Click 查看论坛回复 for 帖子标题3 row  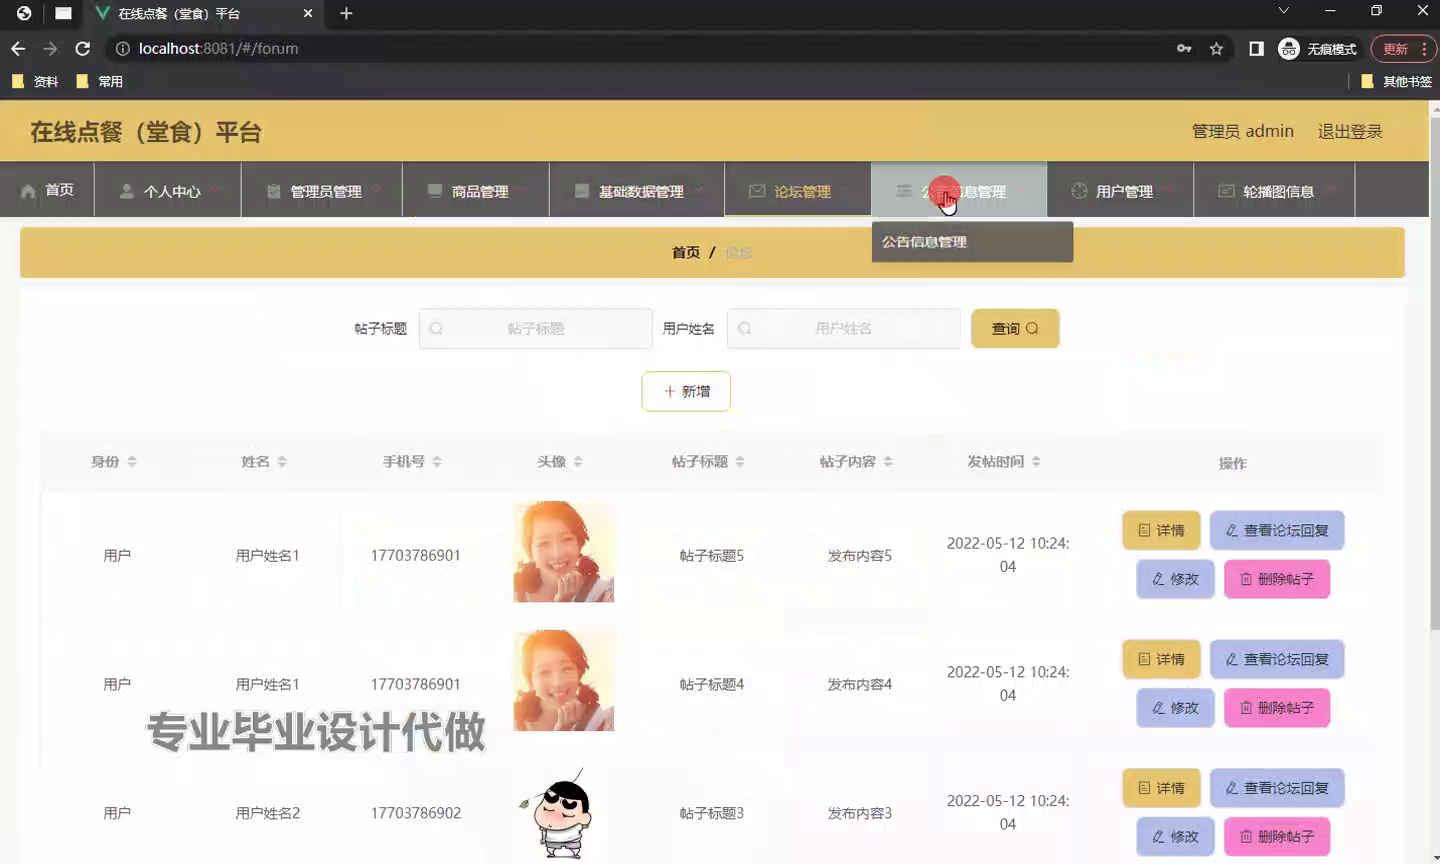click(1277, 788)
